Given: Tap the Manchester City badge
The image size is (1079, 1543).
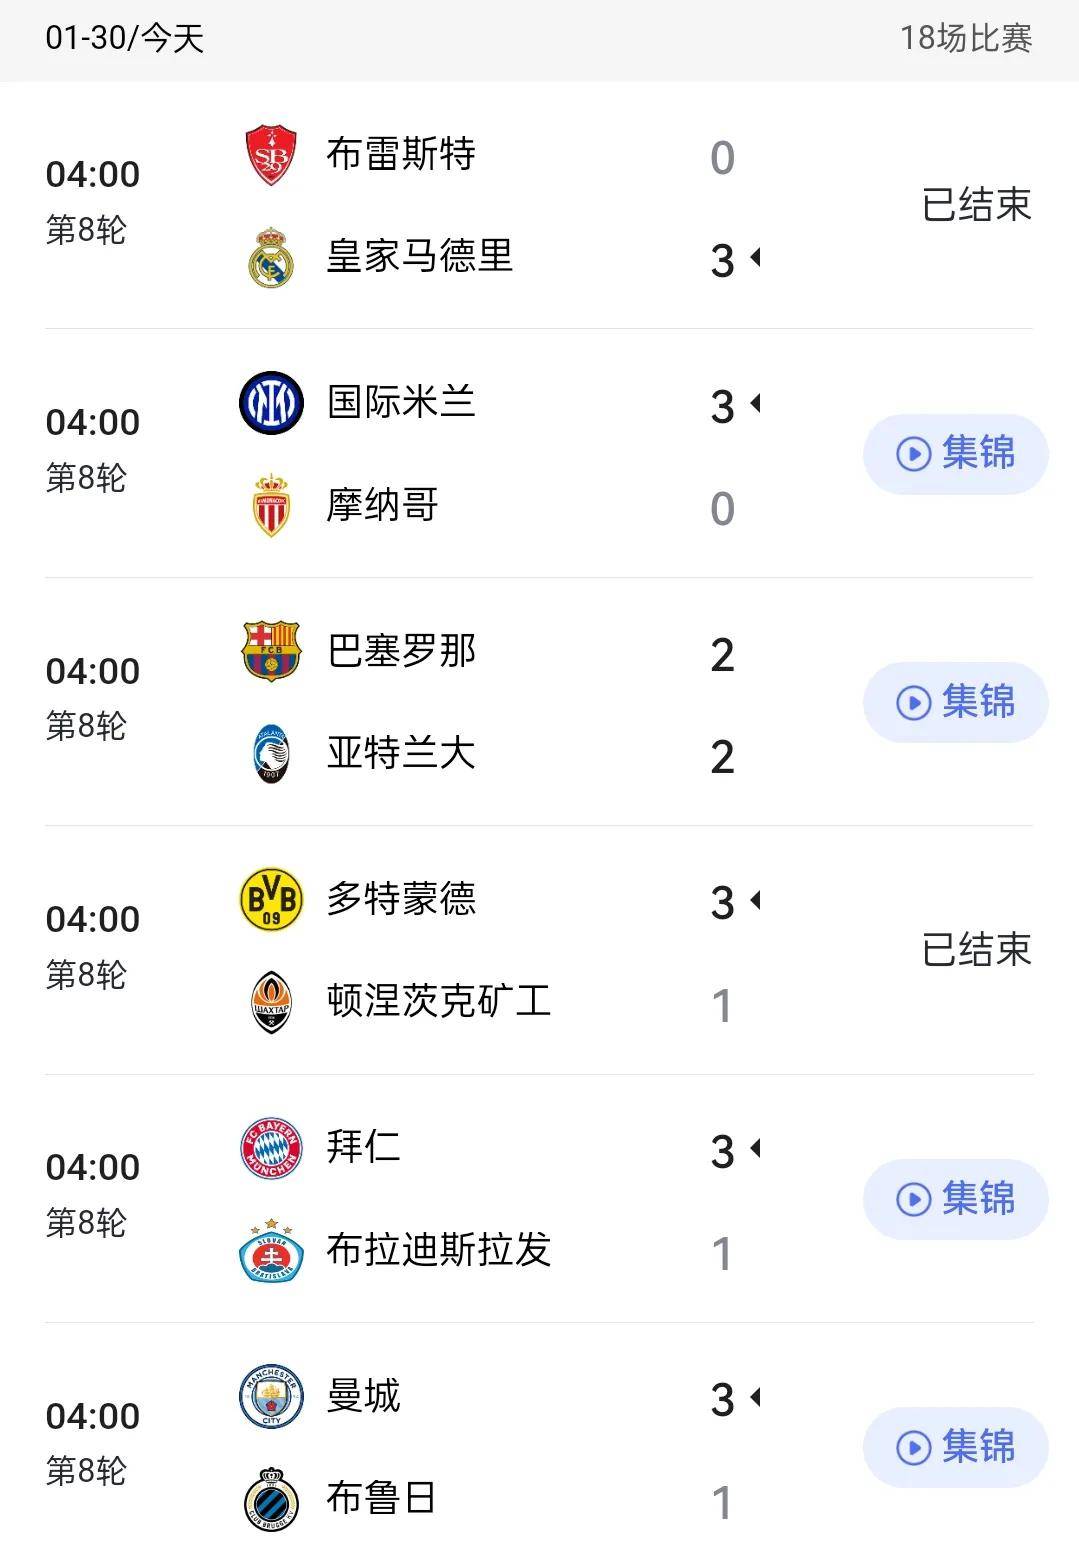Looking at the screenshot, I should point(271,1397).
